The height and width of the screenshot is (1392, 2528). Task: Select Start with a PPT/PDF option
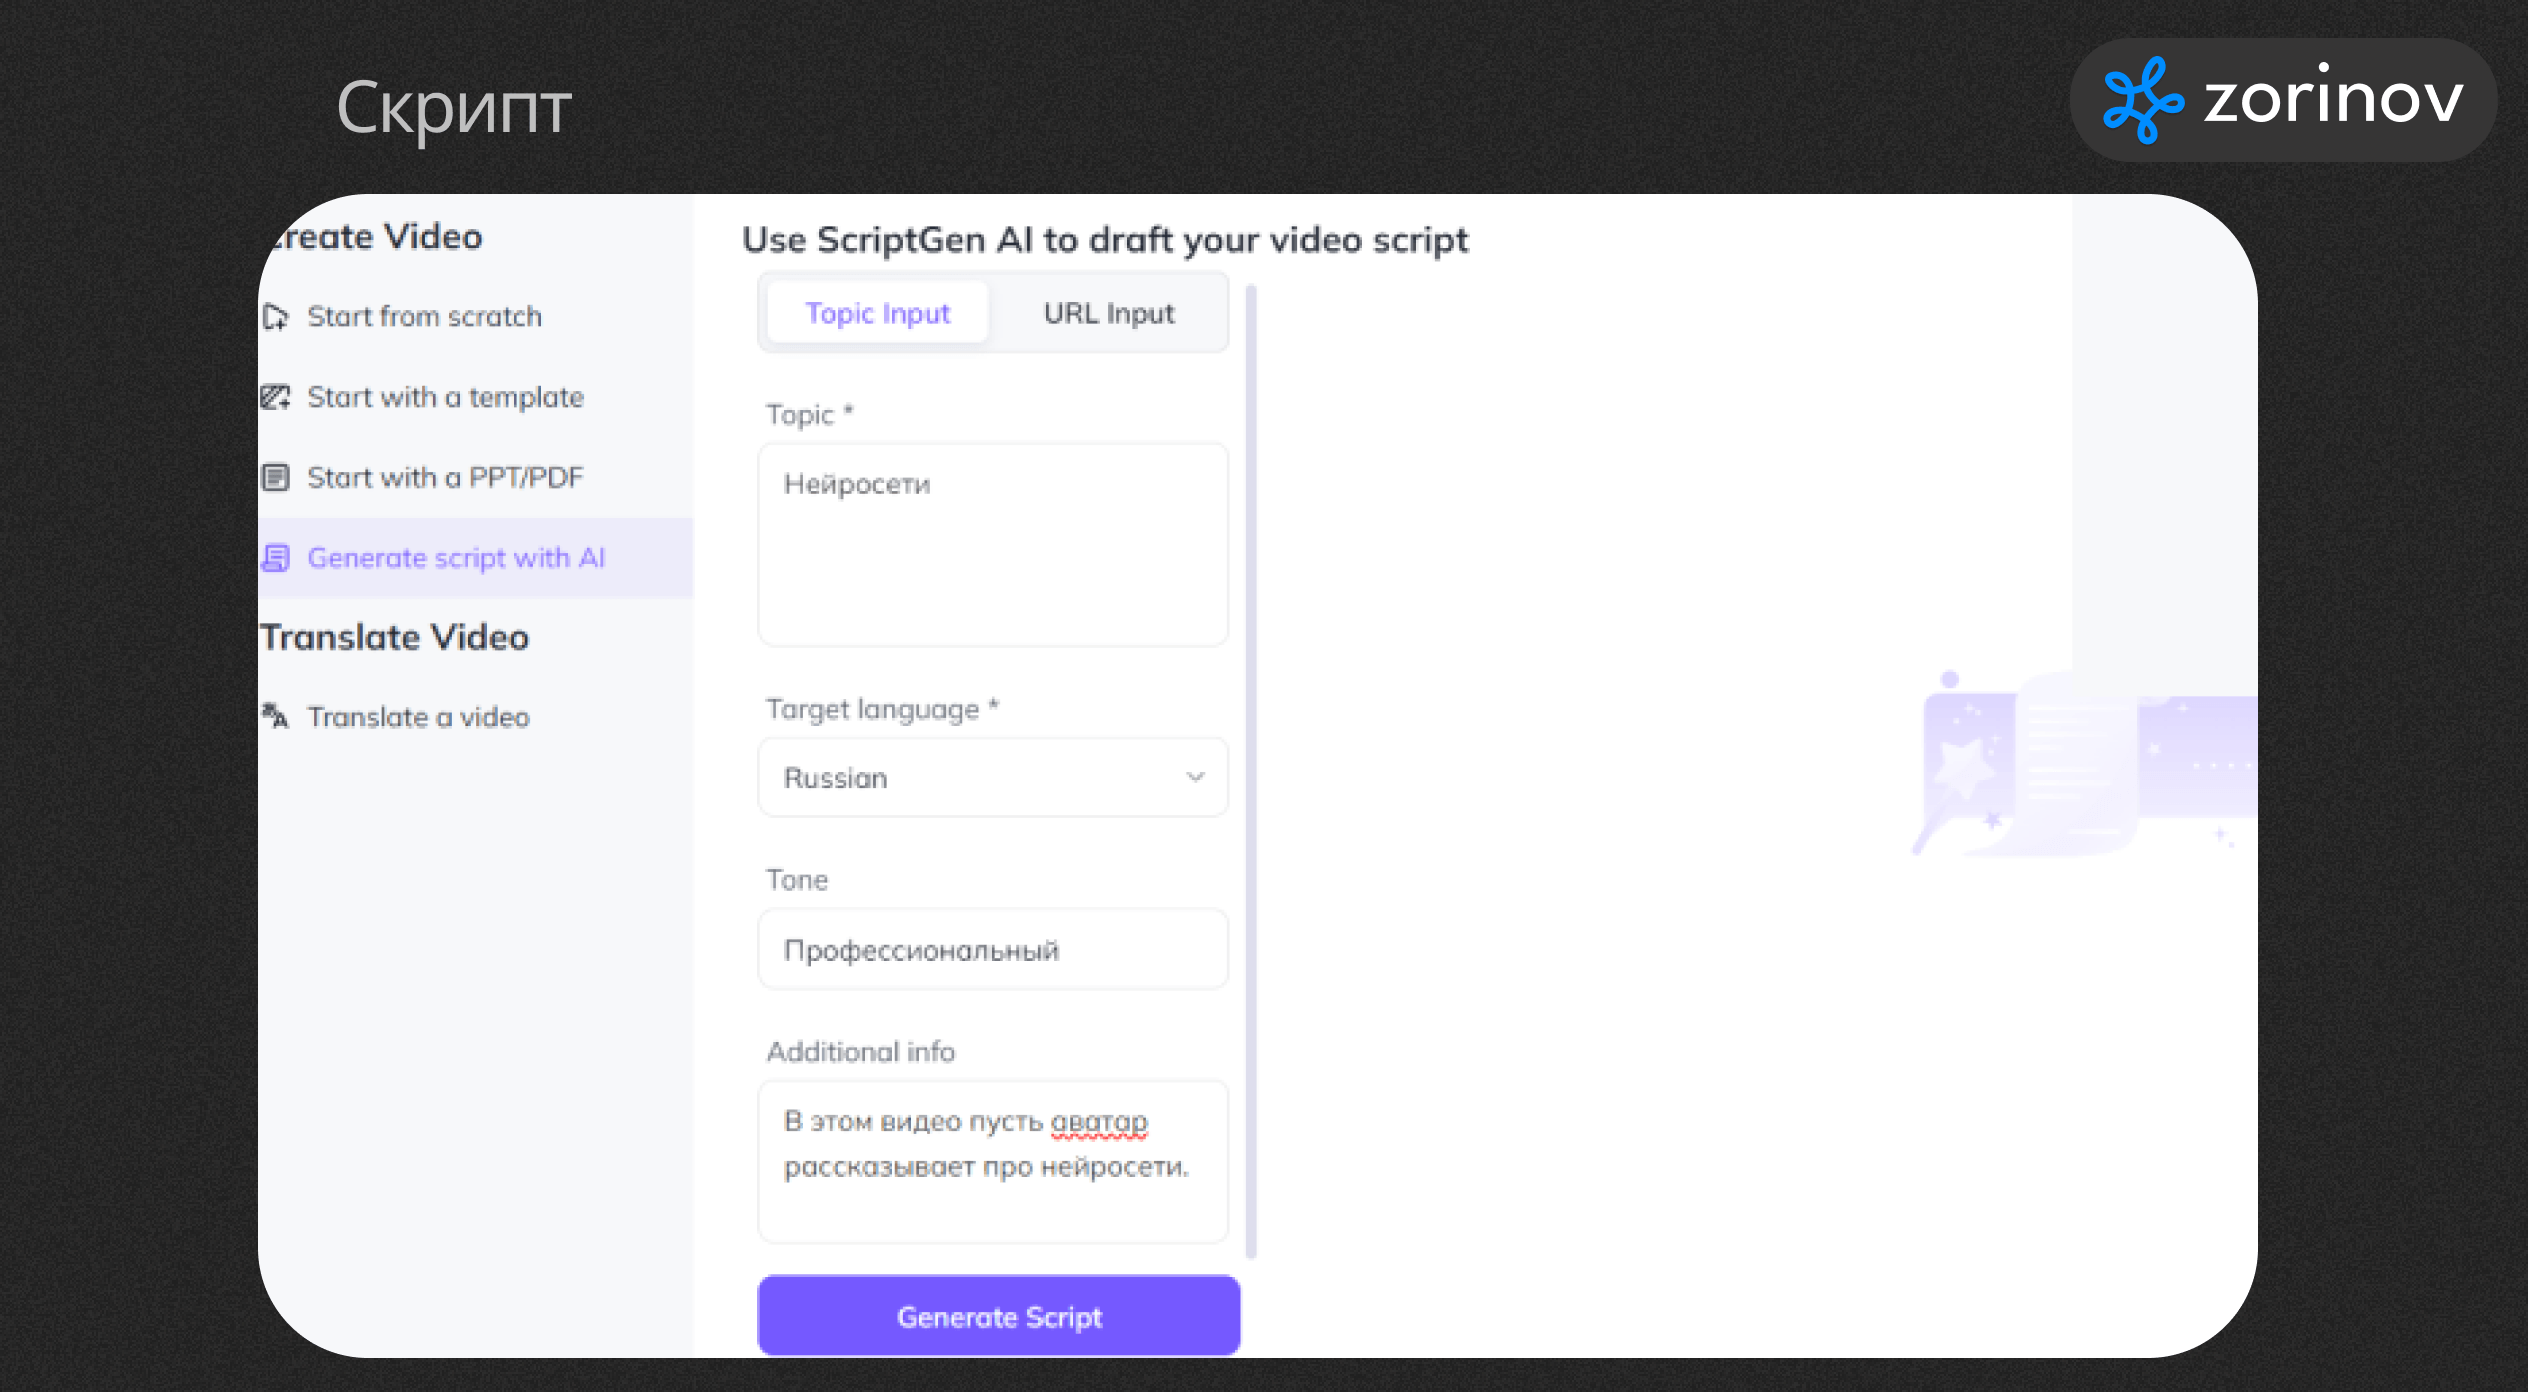pyautogui.click(x=445, y=477)
